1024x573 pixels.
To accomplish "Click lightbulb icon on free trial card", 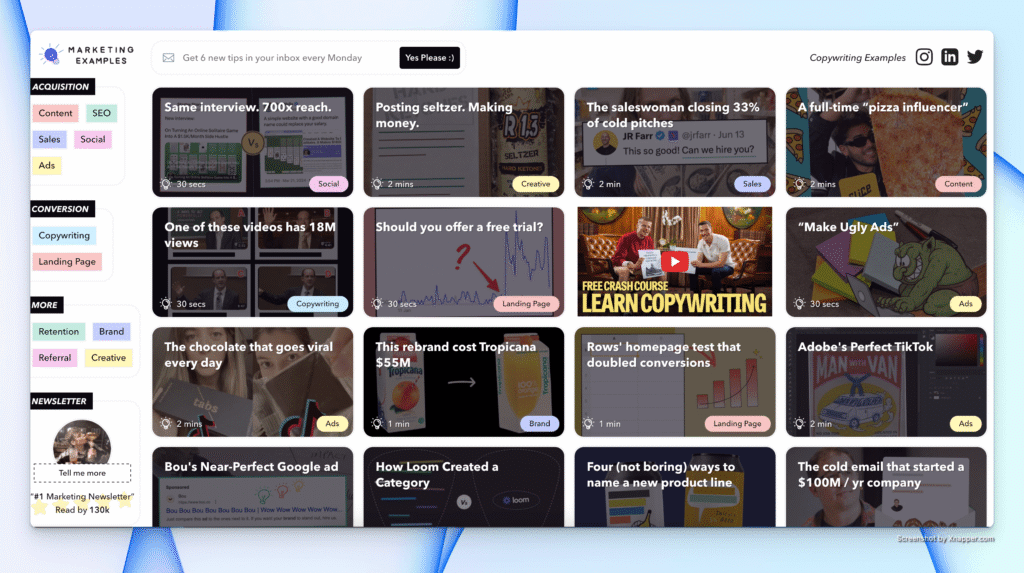I will [377, 304].
